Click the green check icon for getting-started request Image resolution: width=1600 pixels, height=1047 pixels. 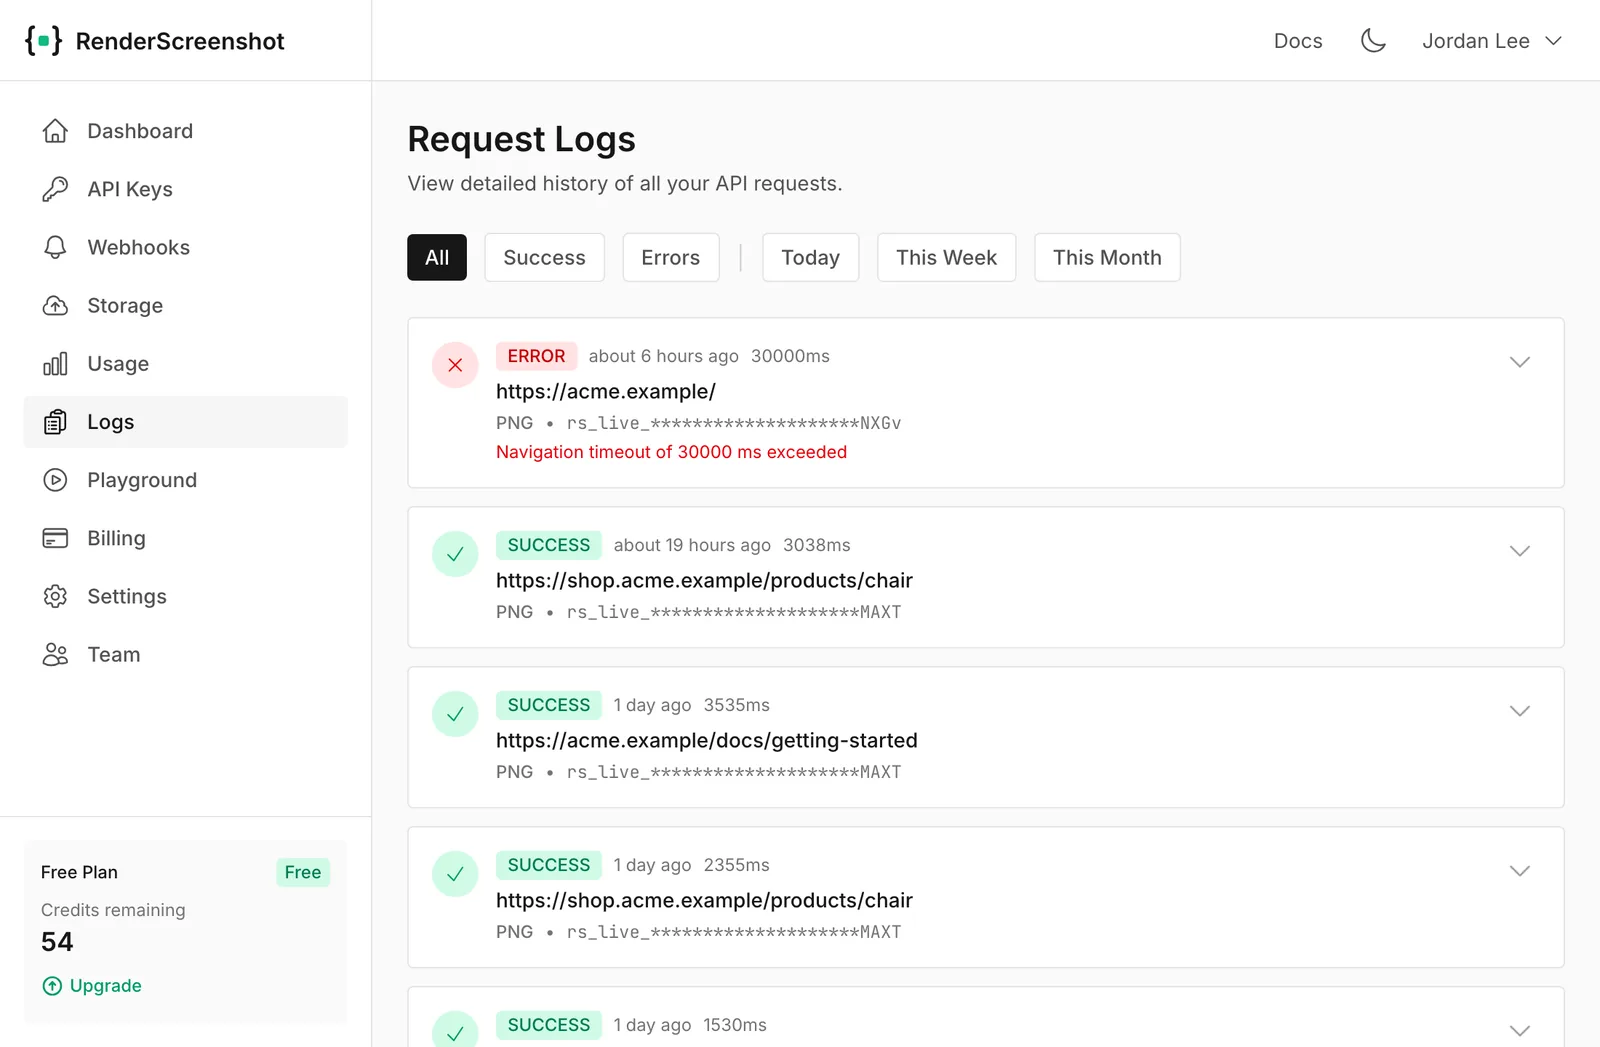pos(455,714)
